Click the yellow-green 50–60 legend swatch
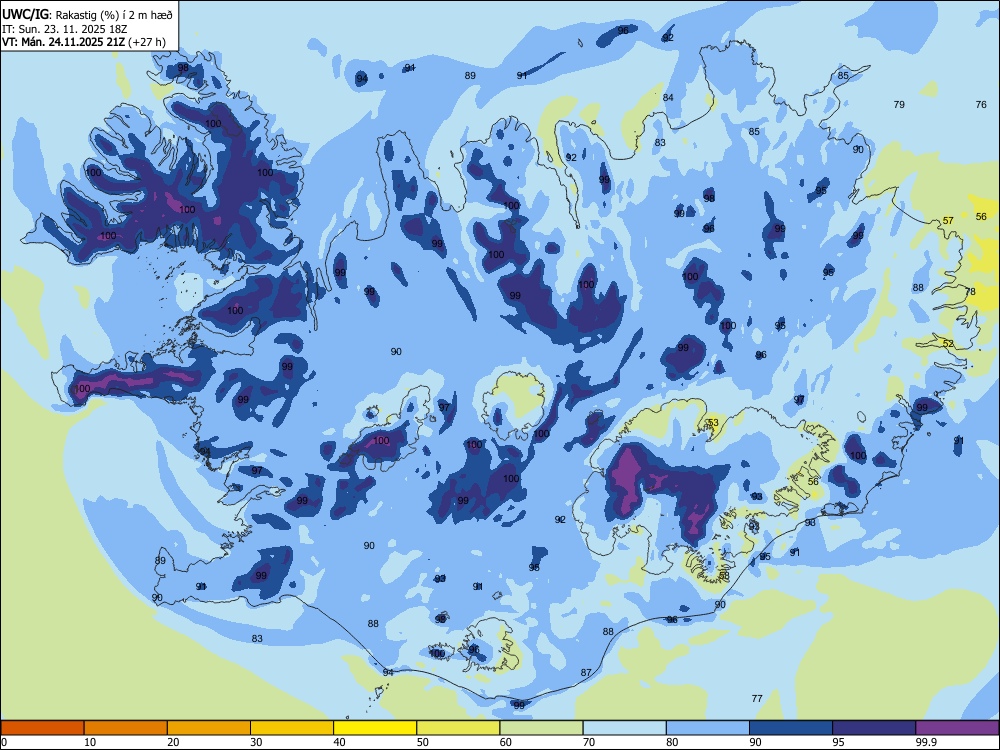1000x750 pixels. click(x=458, y=728)
